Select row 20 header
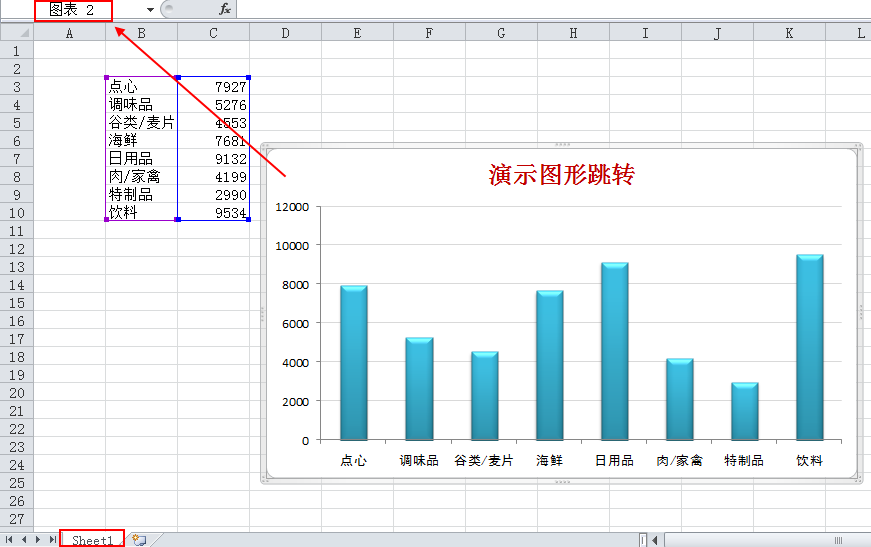 click(17, 393)
